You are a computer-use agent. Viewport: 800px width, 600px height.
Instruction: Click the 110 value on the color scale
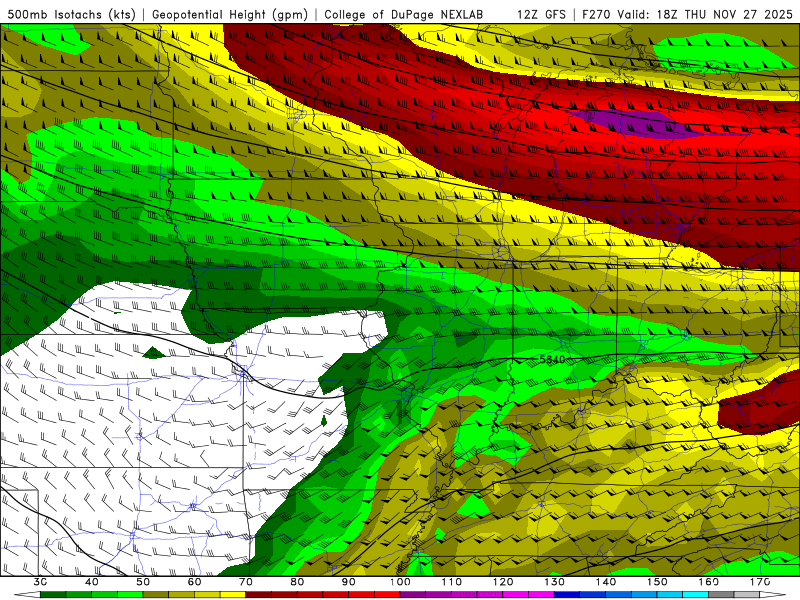tap(452, 582)
